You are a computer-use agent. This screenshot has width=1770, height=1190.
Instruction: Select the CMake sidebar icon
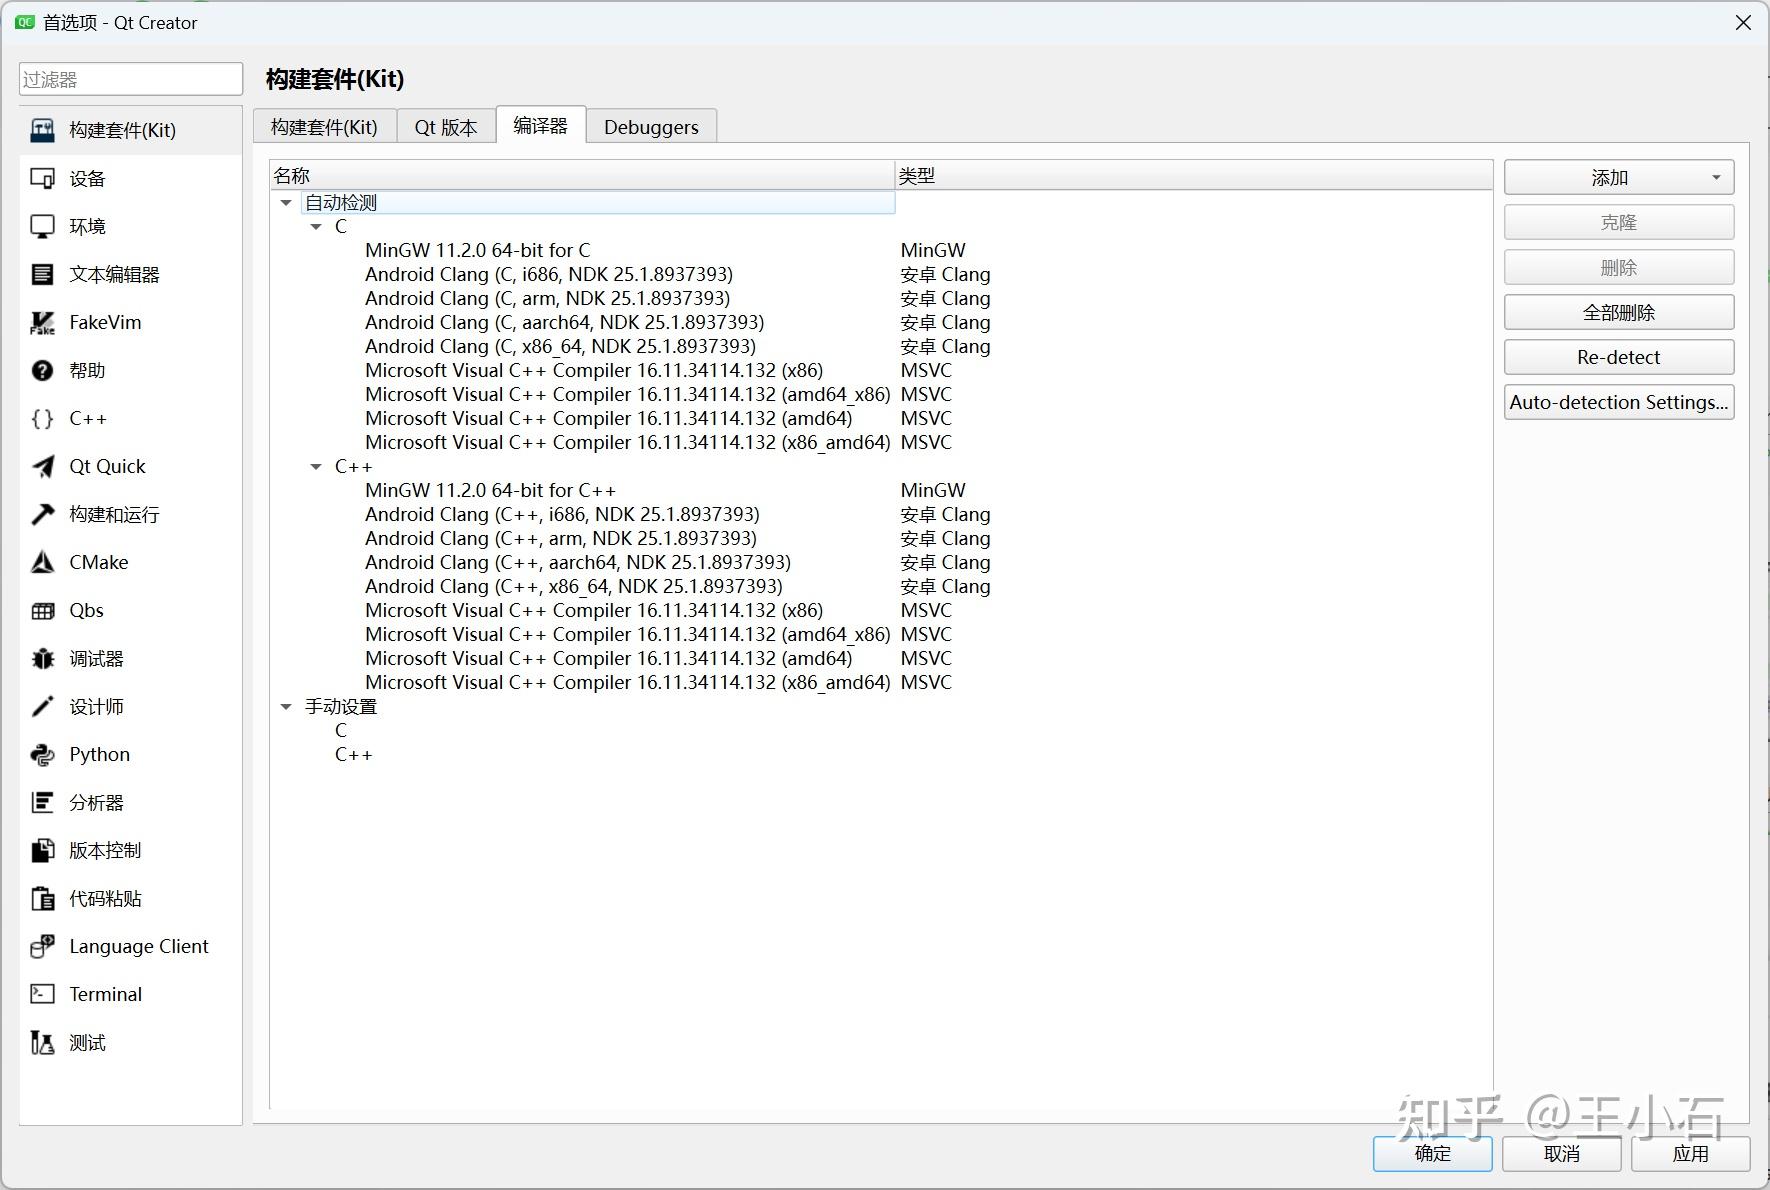click(97, 562)
